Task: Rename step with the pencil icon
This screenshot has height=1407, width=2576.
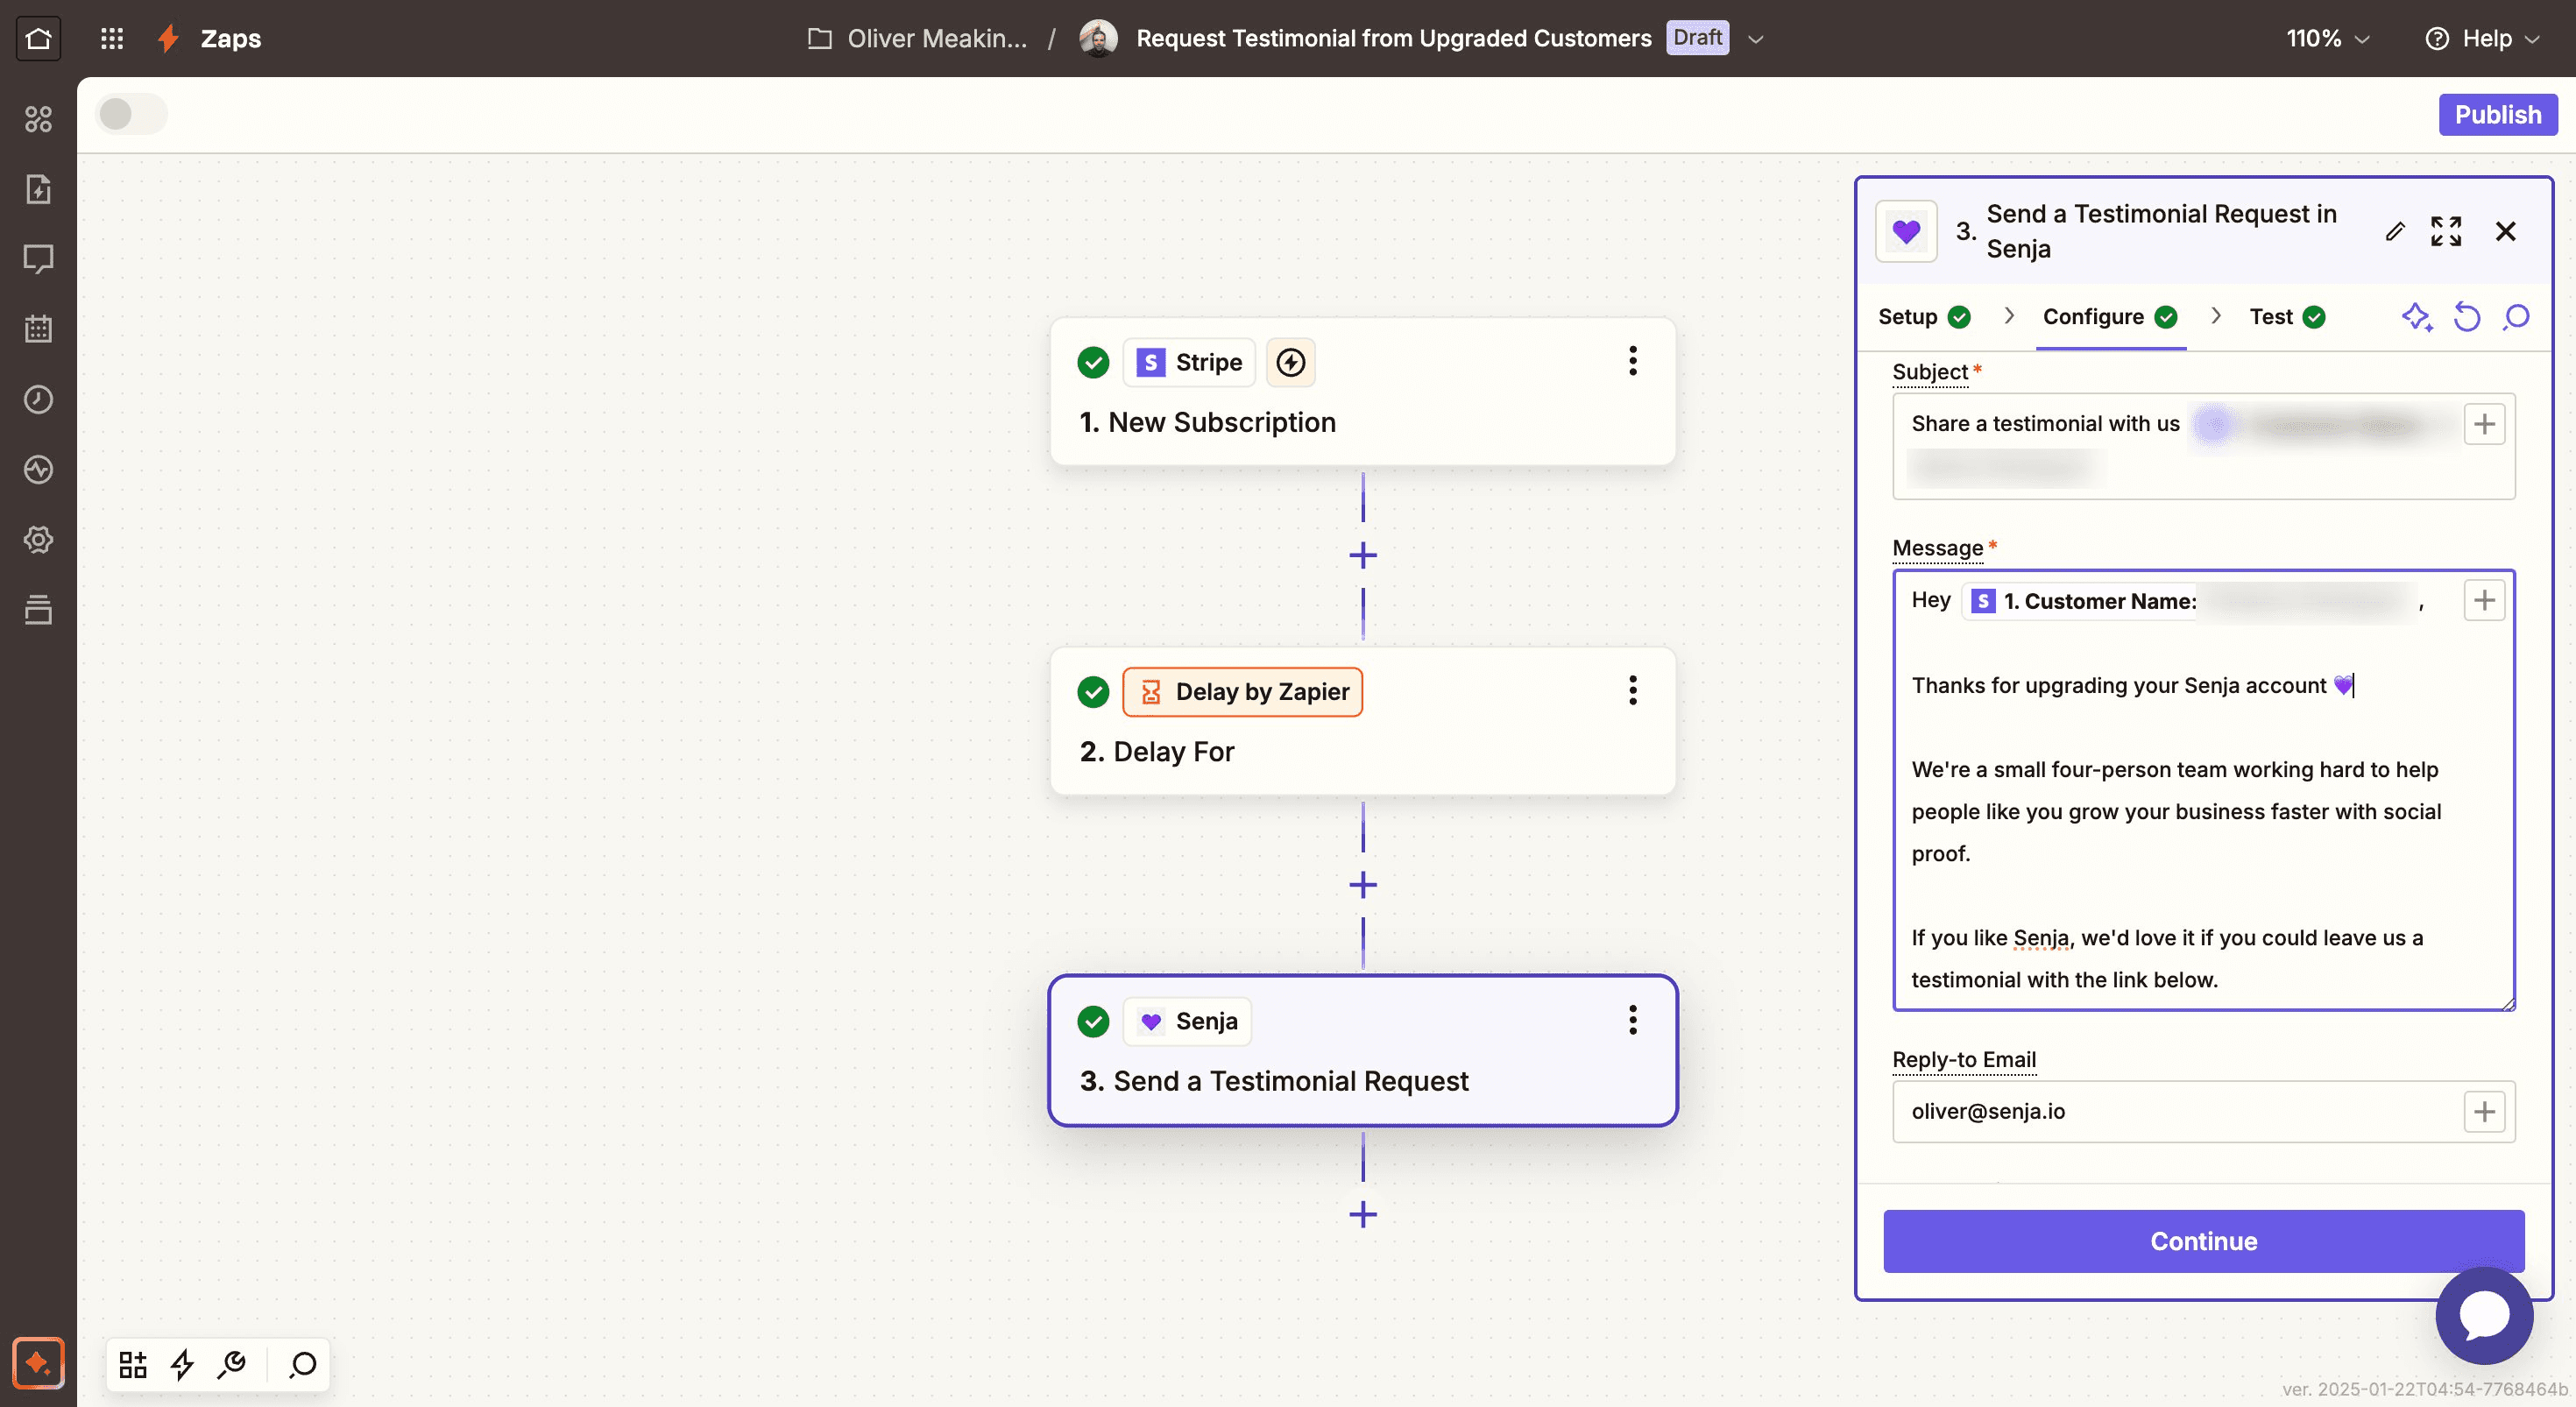Action: tap(2395, 231)
